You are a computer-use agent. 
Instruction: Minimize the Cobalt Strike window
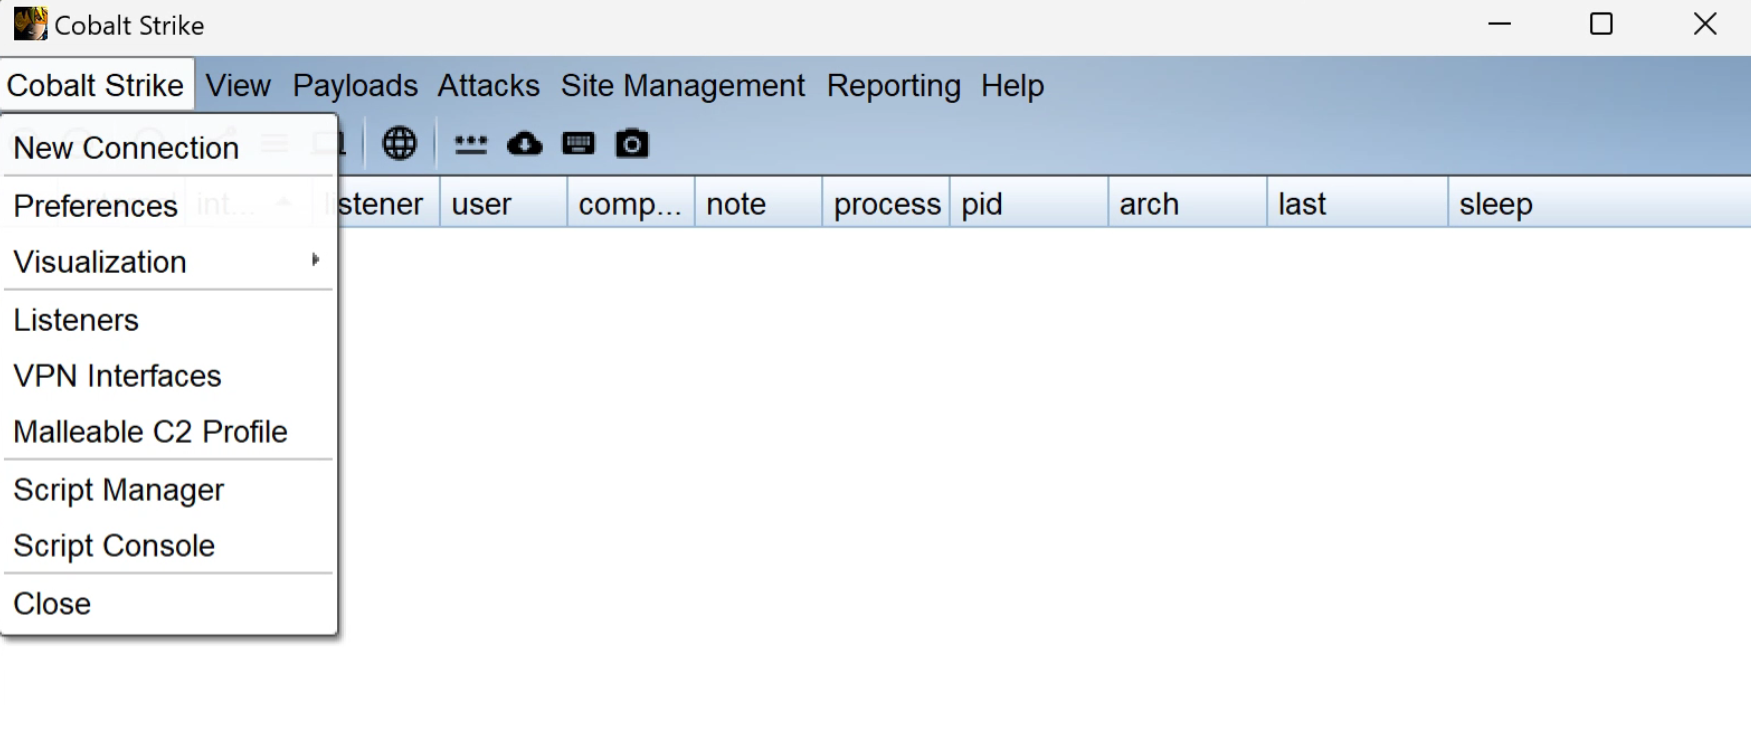(1499, 24)
